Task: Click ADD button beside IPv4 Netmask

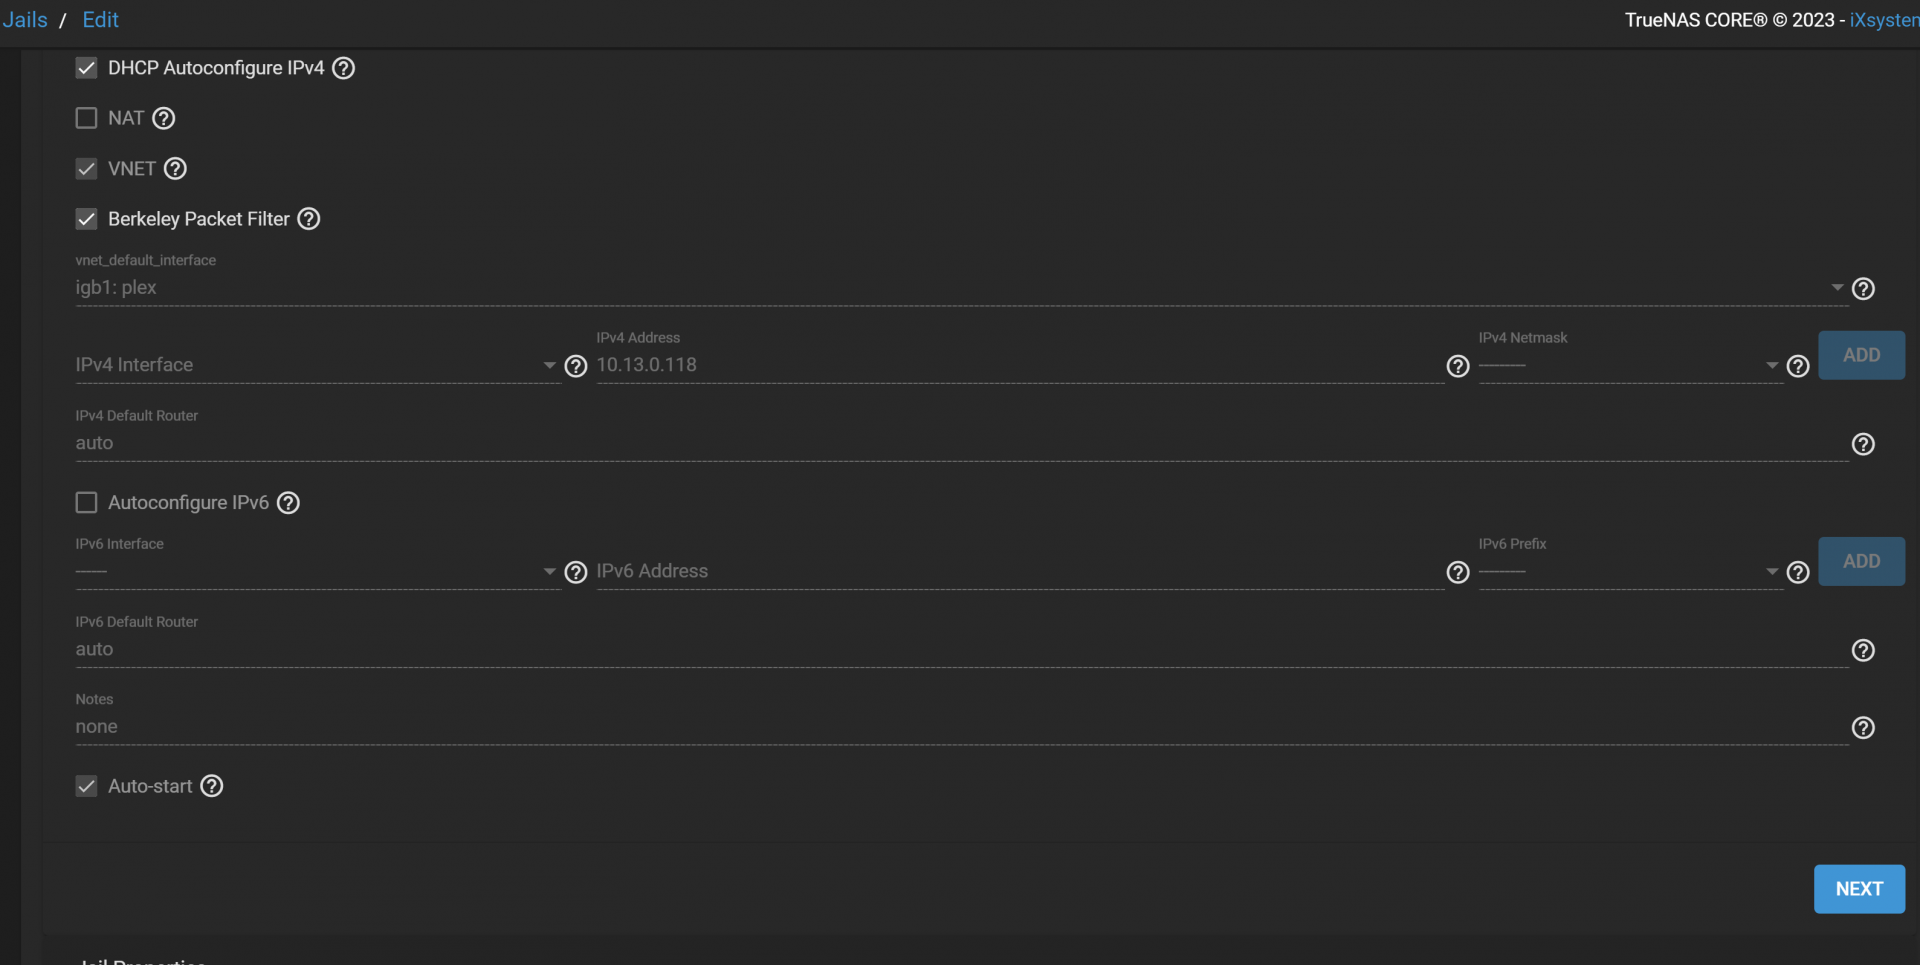Action: tap(1861, 355)
